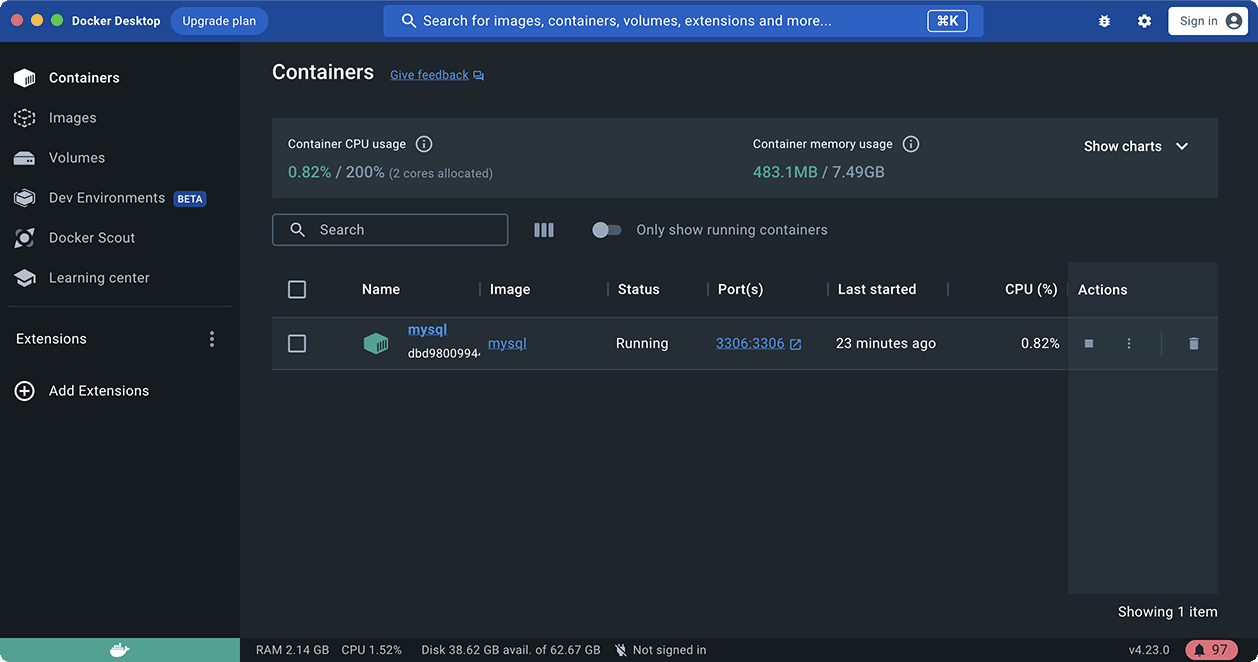Open the Extensions overflow menu

click(x=211, y=338)
